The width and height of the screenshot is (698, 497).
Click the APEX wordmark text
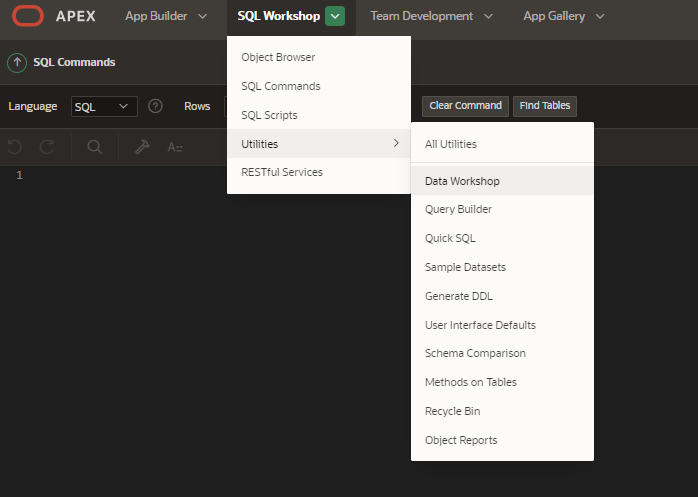pos(76,16)
